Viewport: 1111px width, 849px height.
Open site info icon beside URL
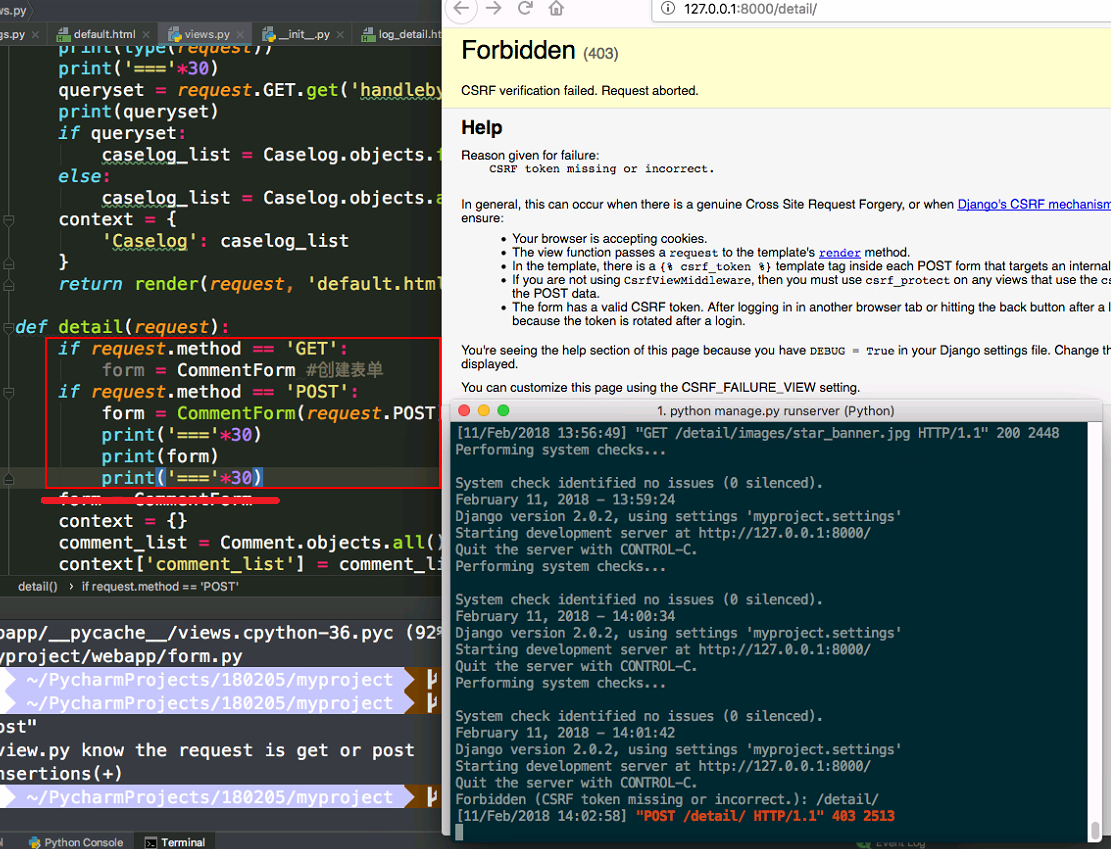[667, 9]
